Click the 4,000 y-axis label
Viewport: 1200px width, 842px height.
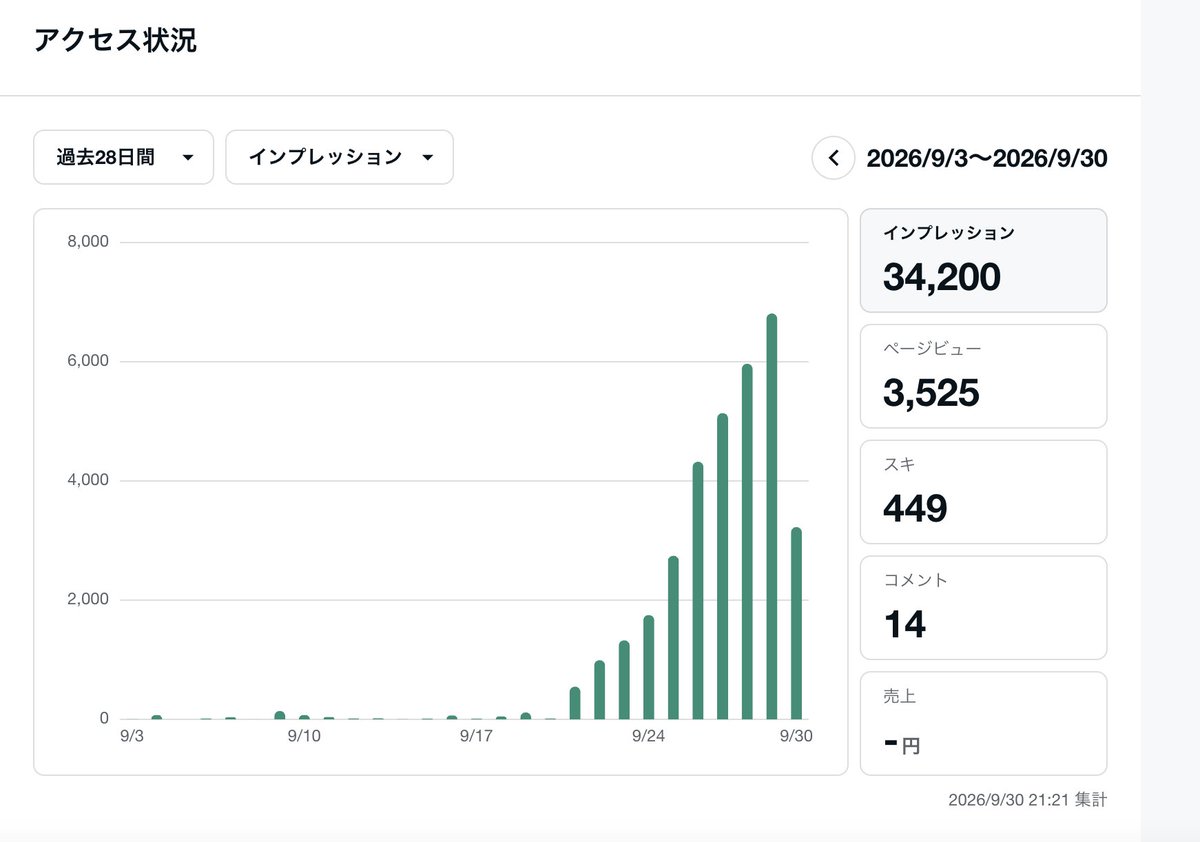pos(89,480)
